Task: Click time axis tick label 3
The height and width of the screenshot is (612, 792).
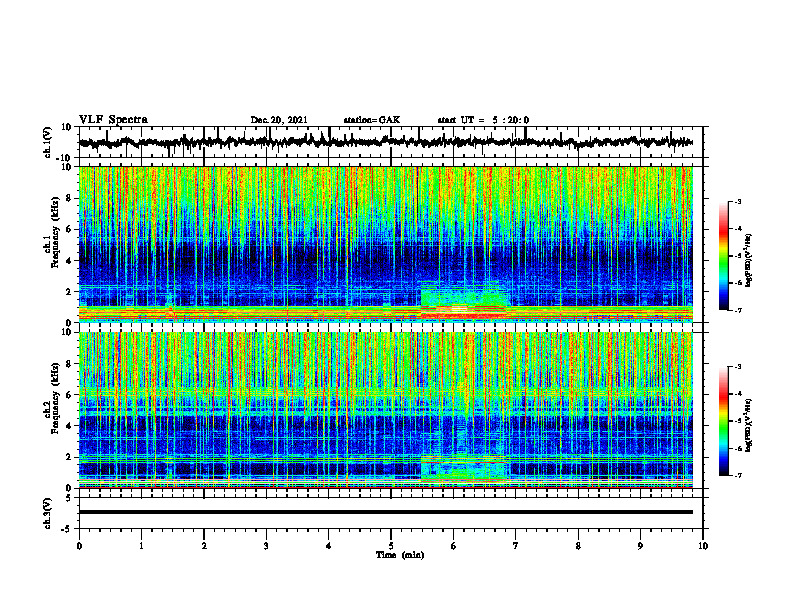Action: tap(266, 546)
